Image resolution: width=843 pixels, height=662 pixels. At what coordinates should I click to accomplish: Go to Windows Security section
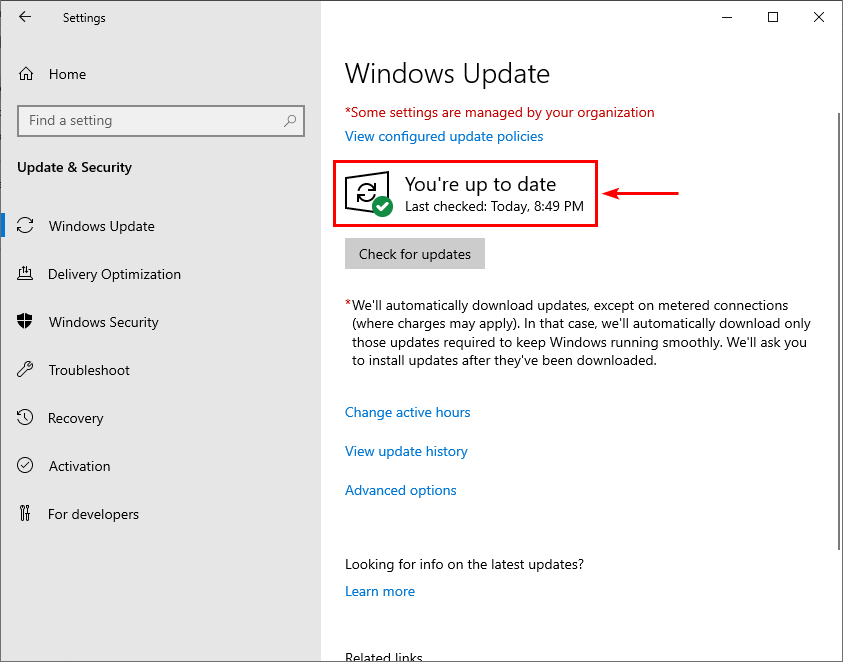pos(104,322)
